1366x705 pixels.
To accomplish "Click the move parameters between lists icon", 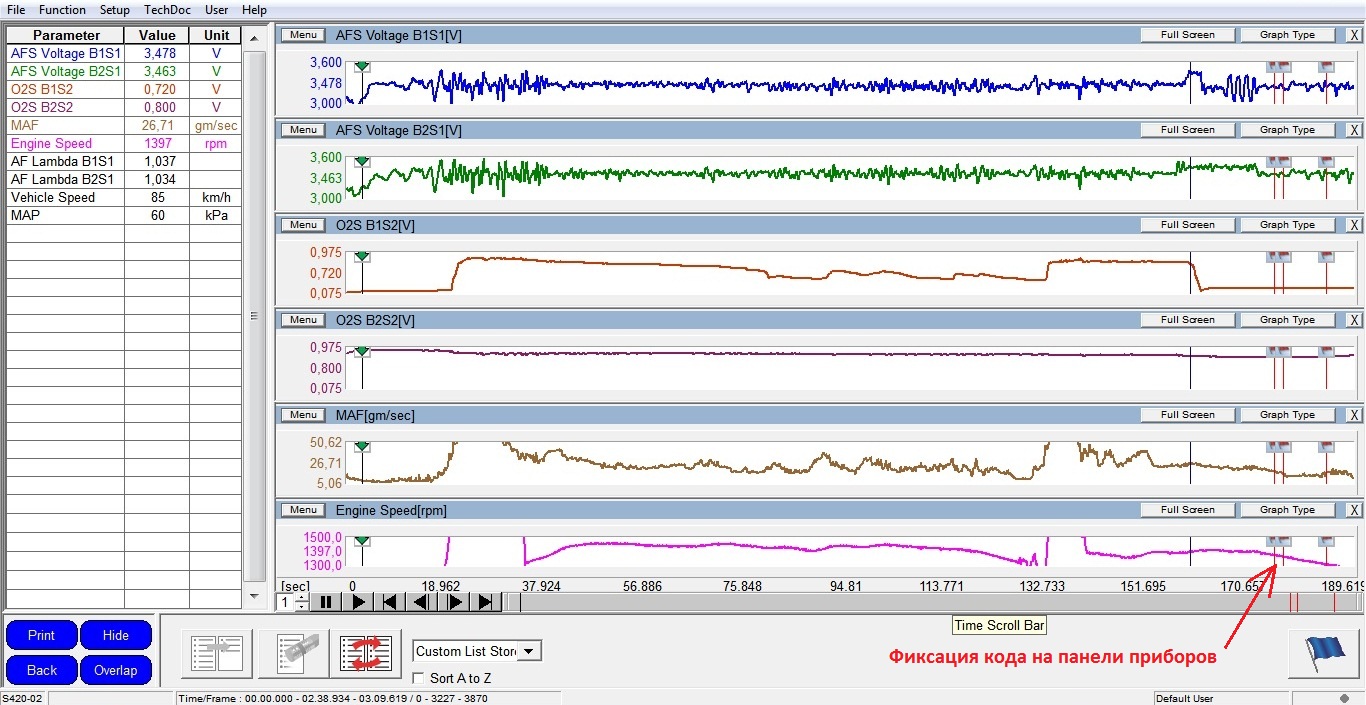I will [217, 654].
